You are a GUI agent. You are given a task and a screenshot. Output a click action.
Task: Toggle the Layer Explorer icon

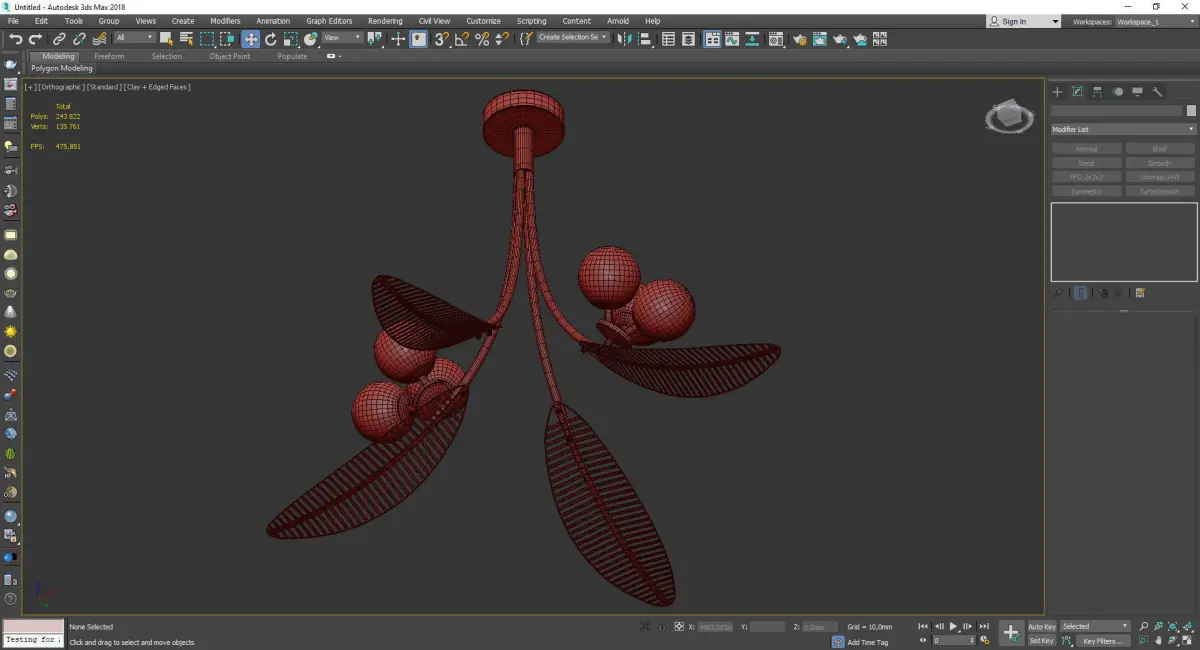pos(689,39)
